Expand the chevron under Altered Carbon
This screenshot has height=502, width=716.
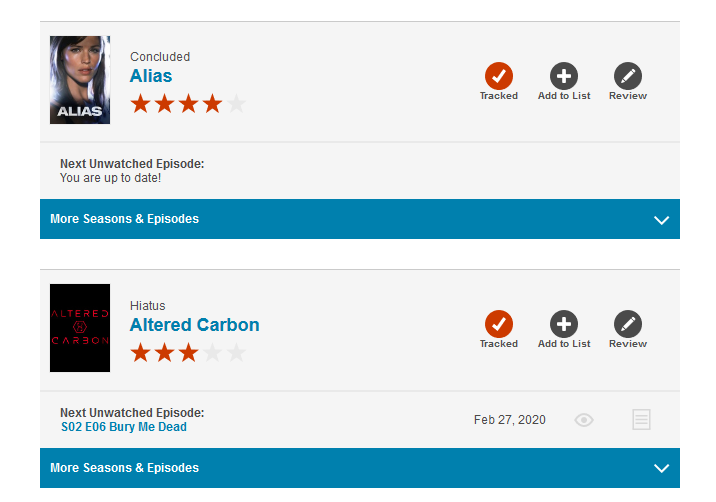[660, 468]
